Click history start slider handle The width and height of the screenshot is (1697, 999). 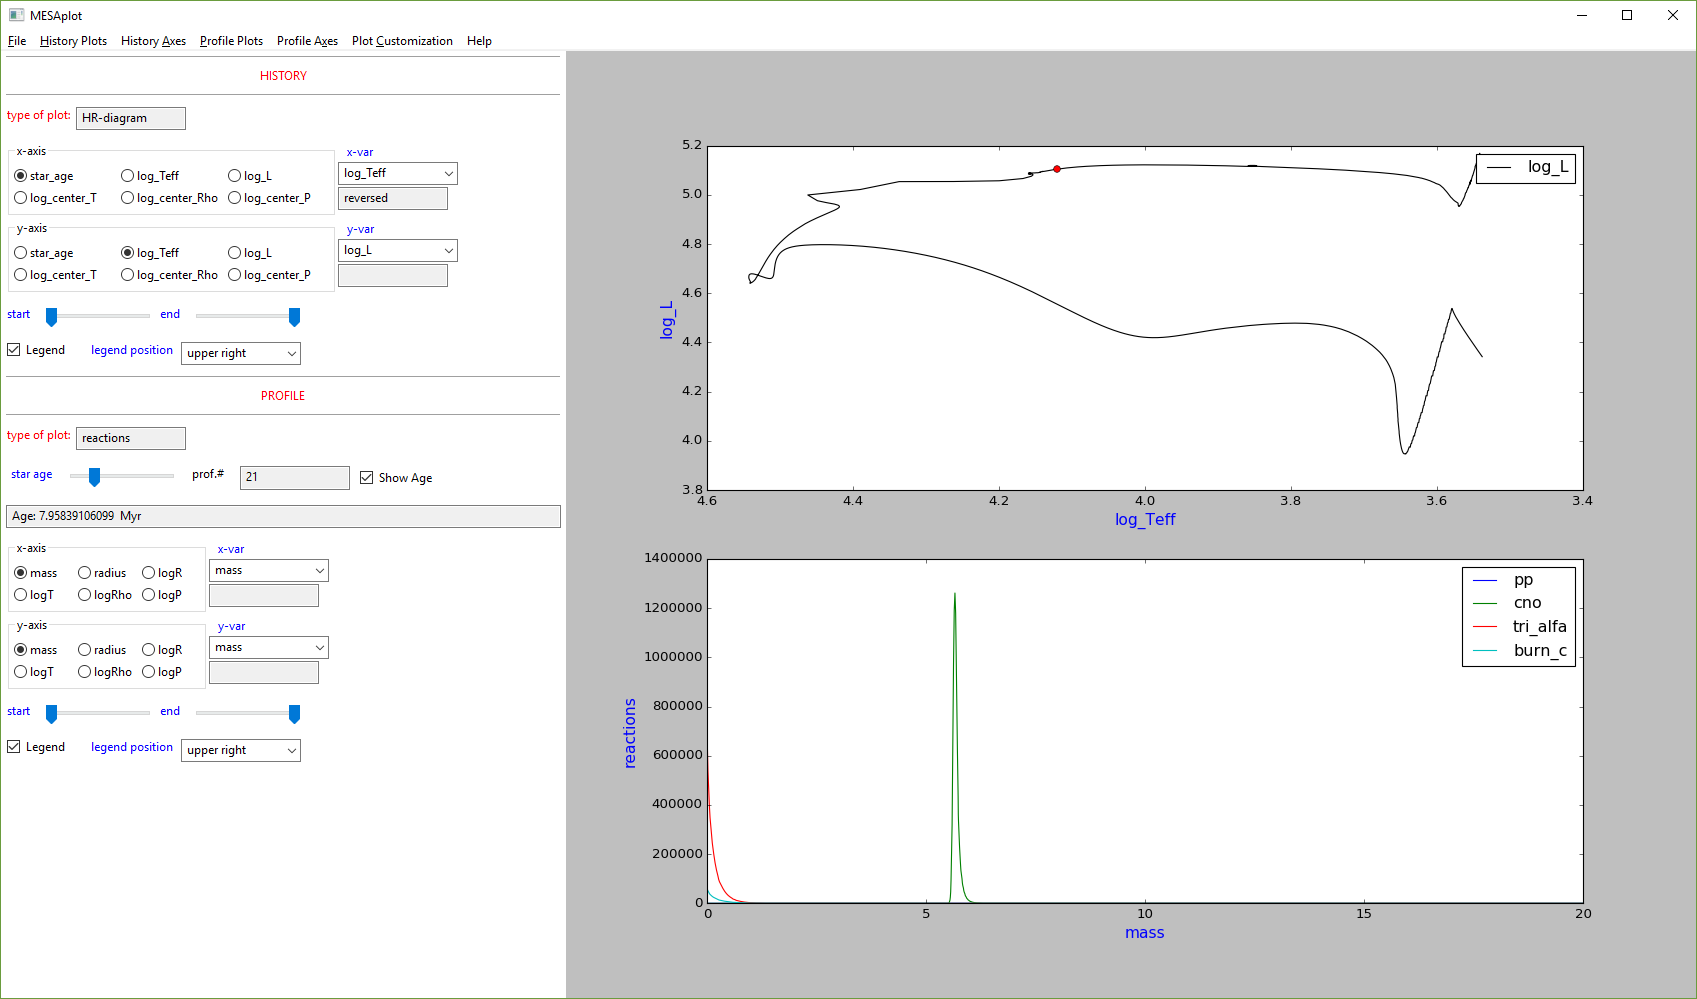[x=51, y=317]
